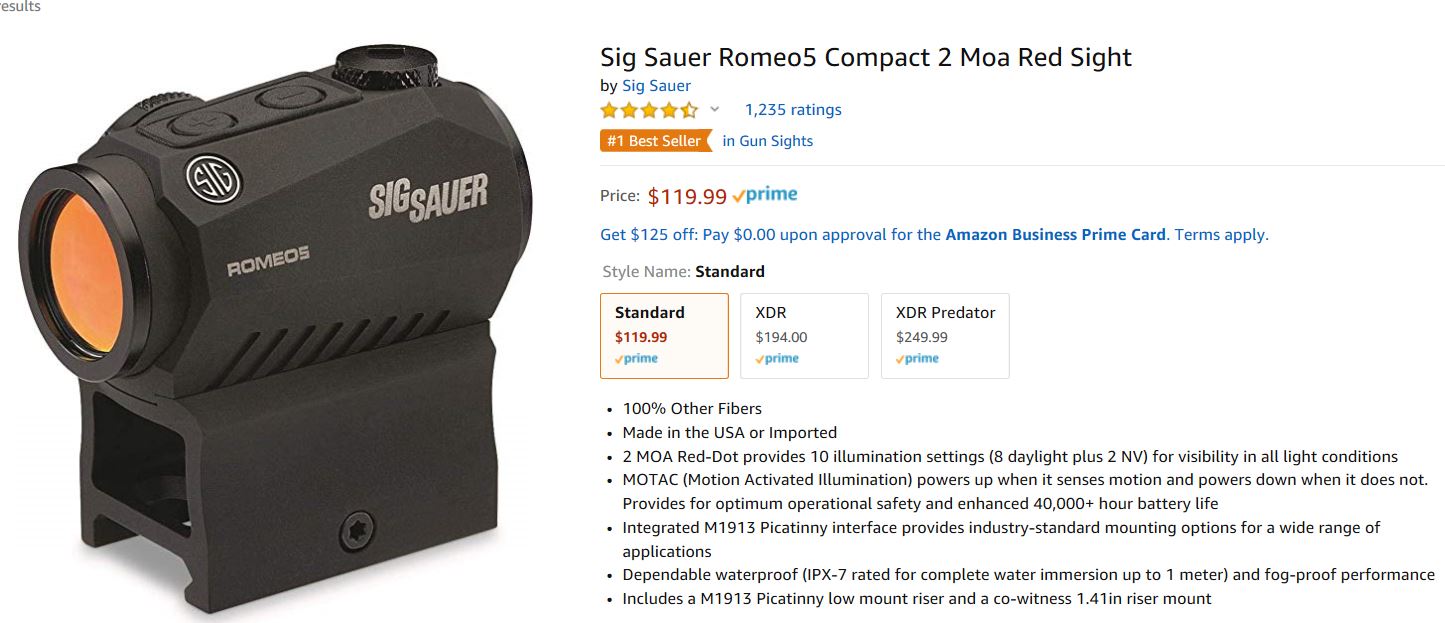Click the Prime icon under the $249.99 price
Image resolution: width=1445 pixels, height=623 pixels.
(917, 359)
